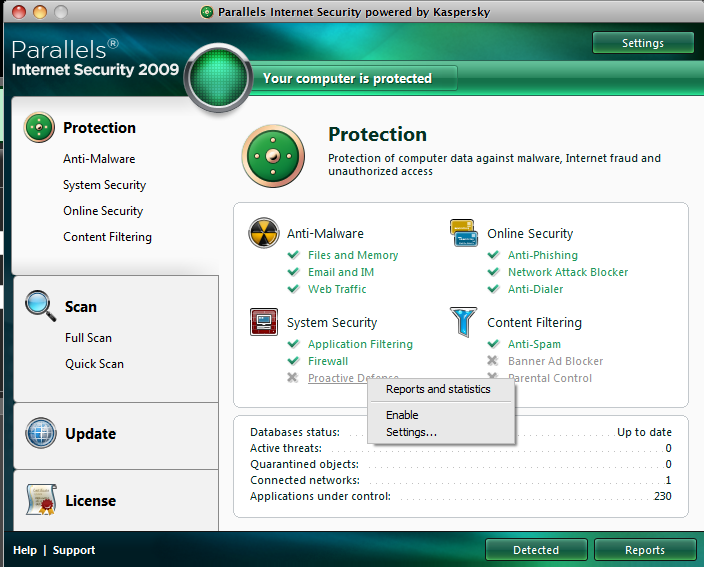Select System Security in the sidebar
704x567 pixels.
(x=105, y=185)
